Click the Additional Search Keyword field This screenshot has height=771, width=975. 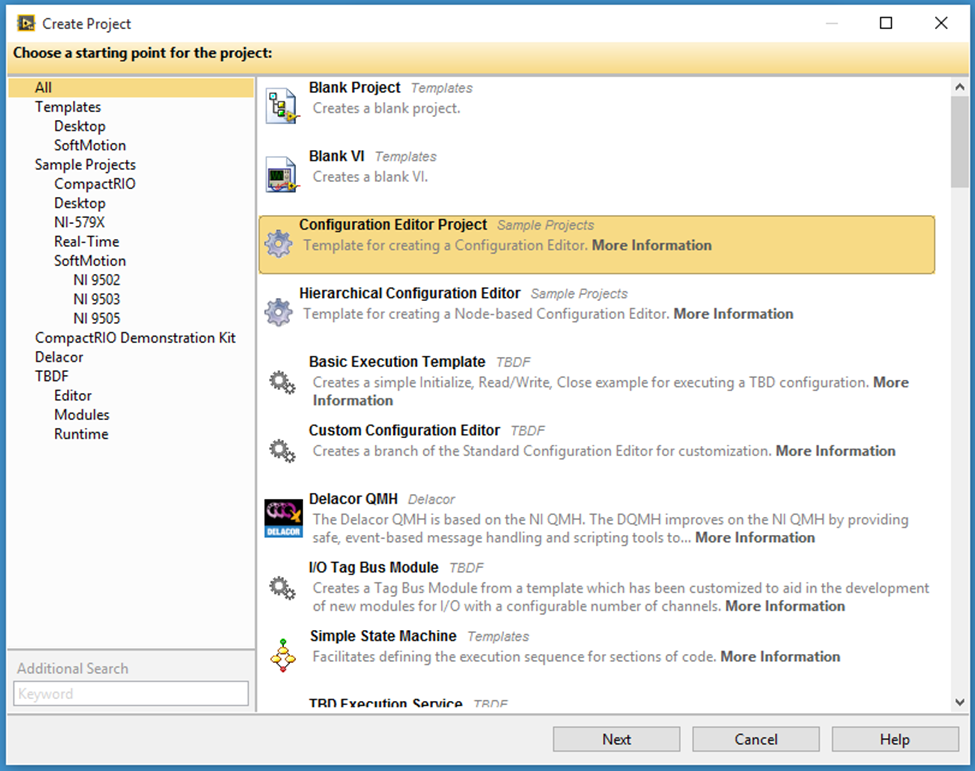click(131, 694)
